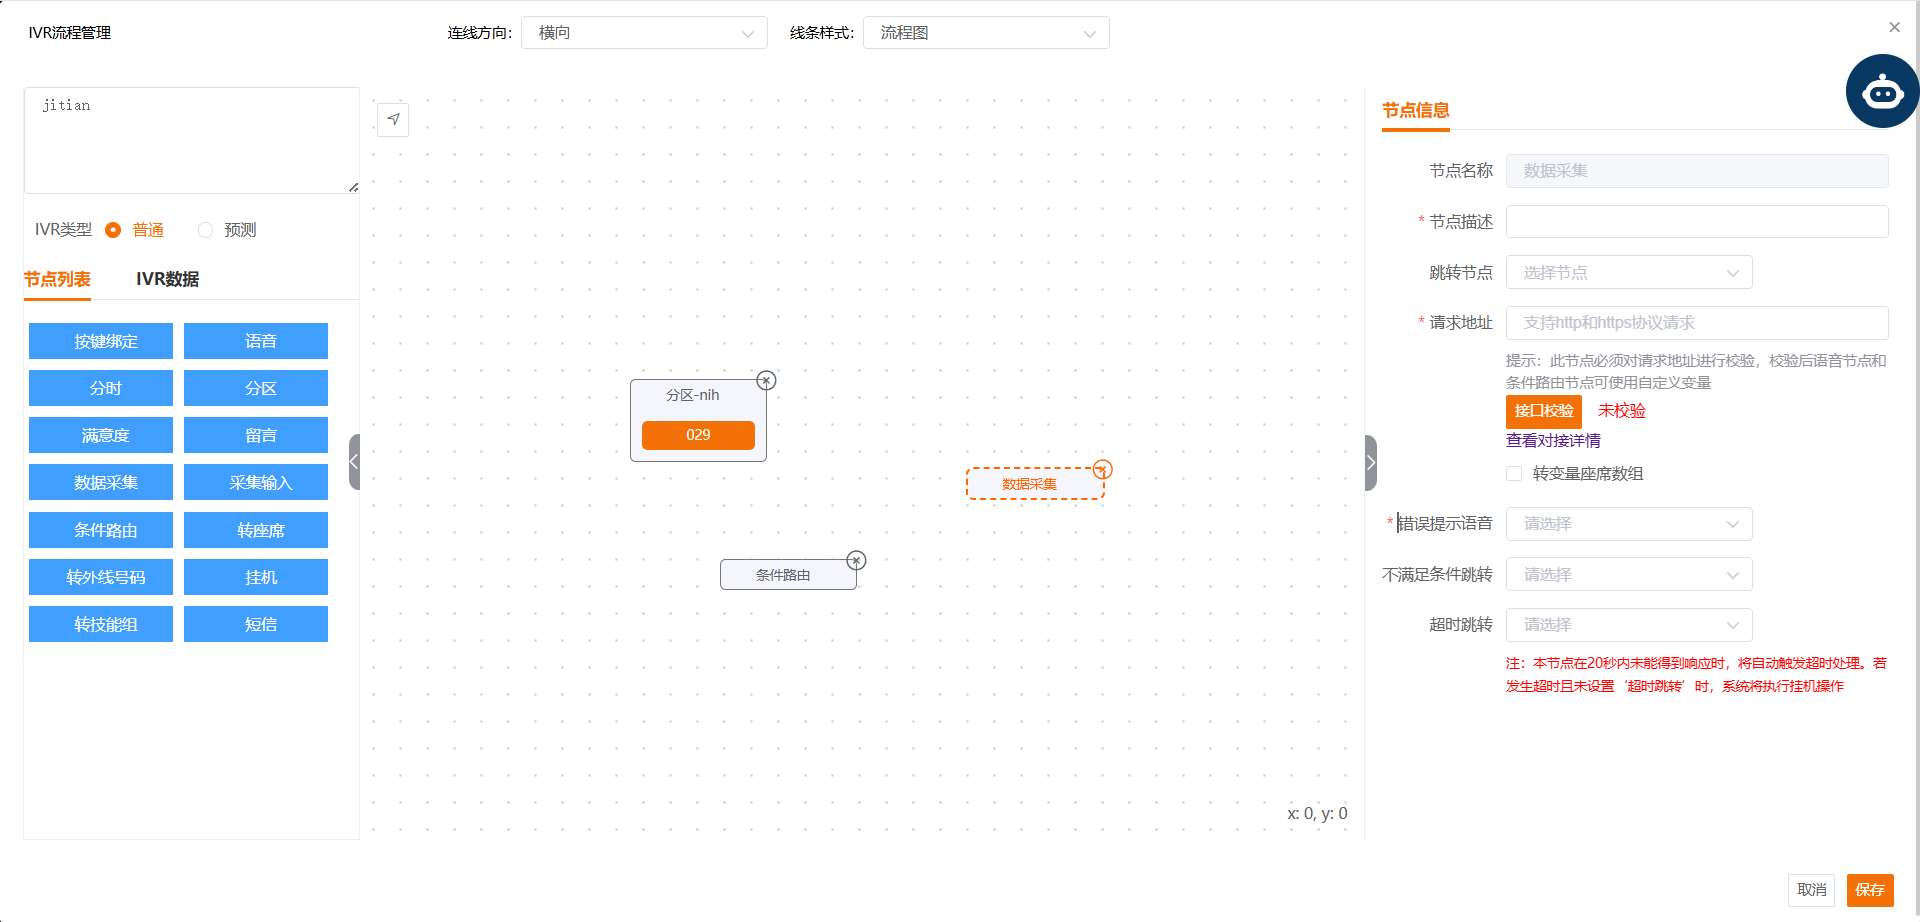This screenshot has height=922, width=1920.
Task: Delete the 数据采集 node using its X icon
Action: tap(1102, 470)
